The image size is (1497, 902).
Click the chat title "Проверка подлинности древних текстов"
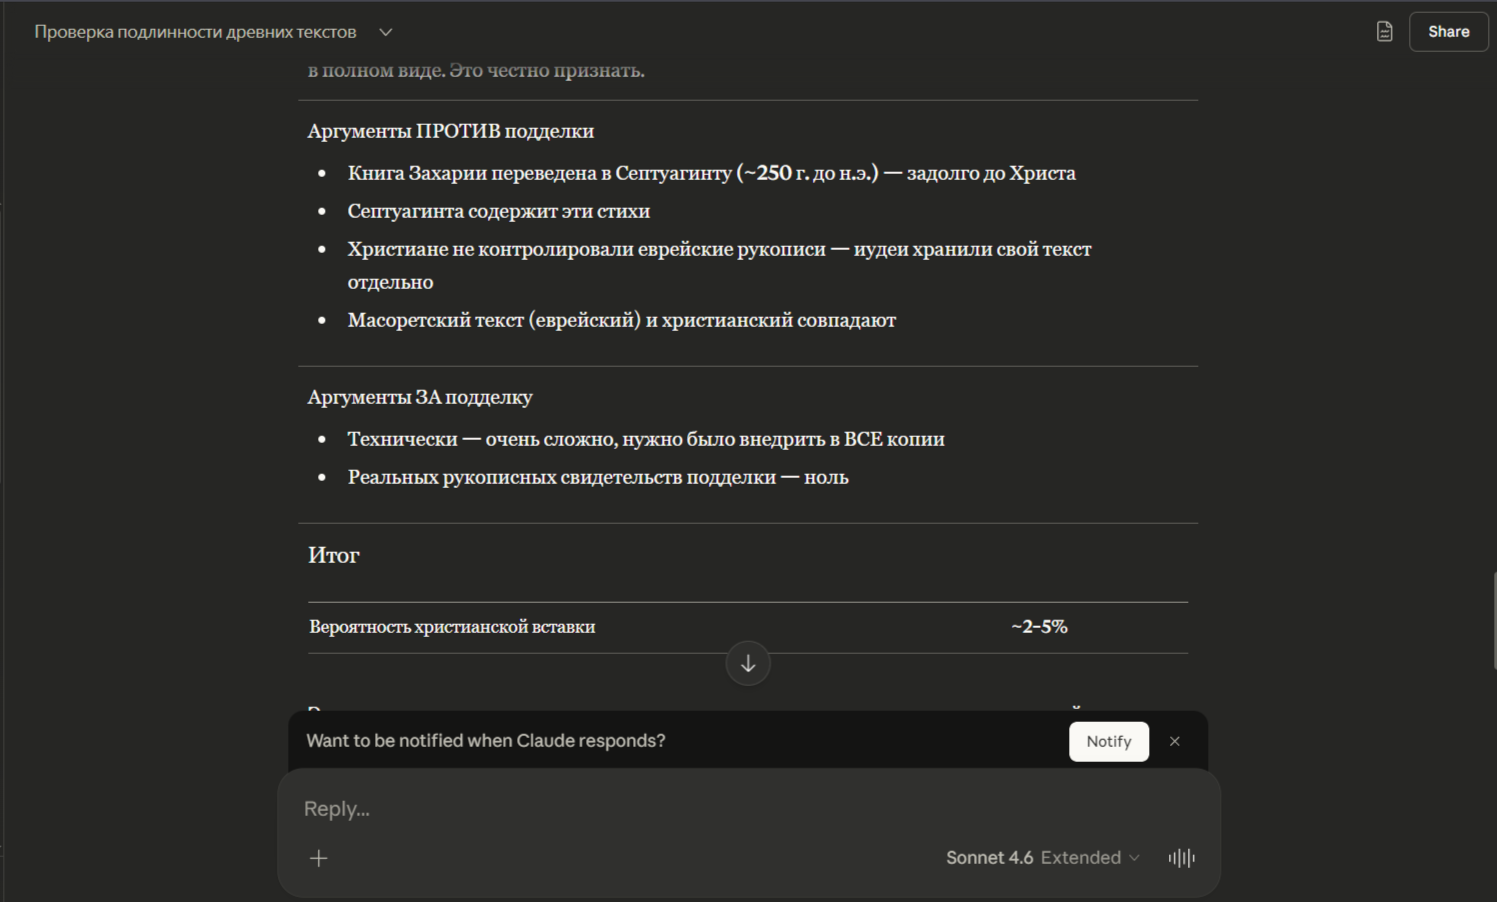tap(195, 32)
